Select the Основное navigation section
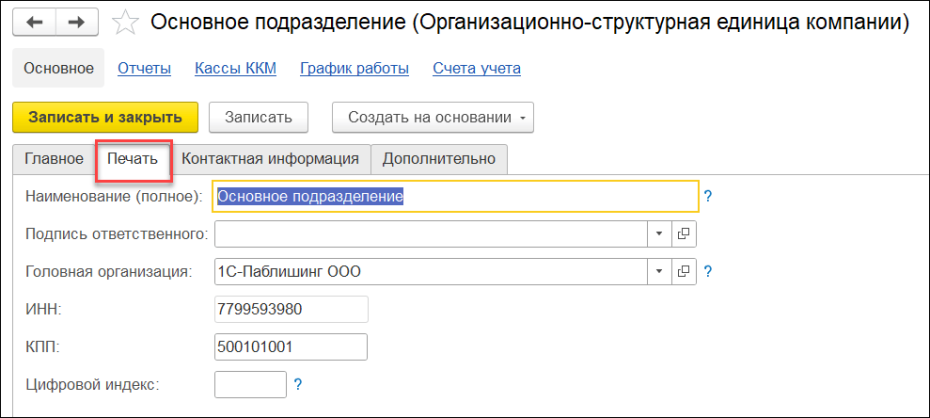The image size is (930, 418). 59,68
